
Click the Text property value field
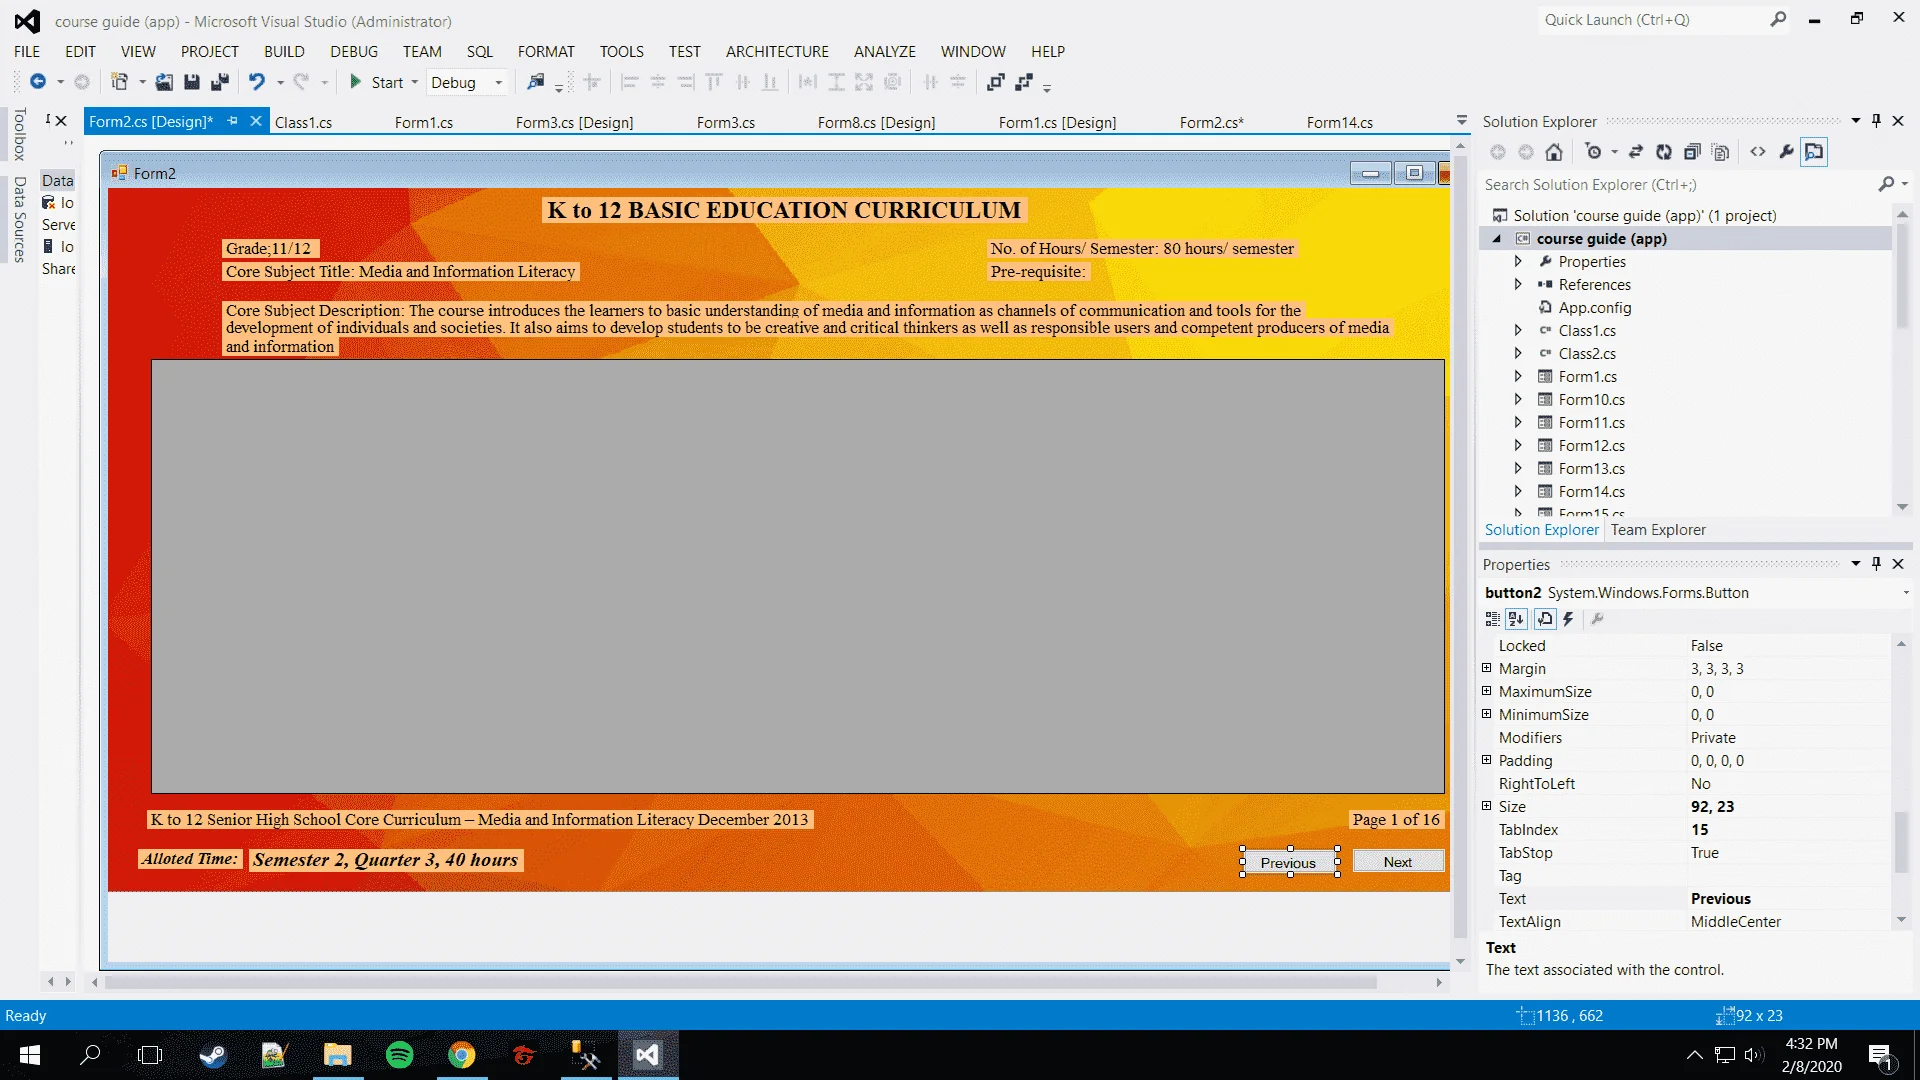(1787, 898)
